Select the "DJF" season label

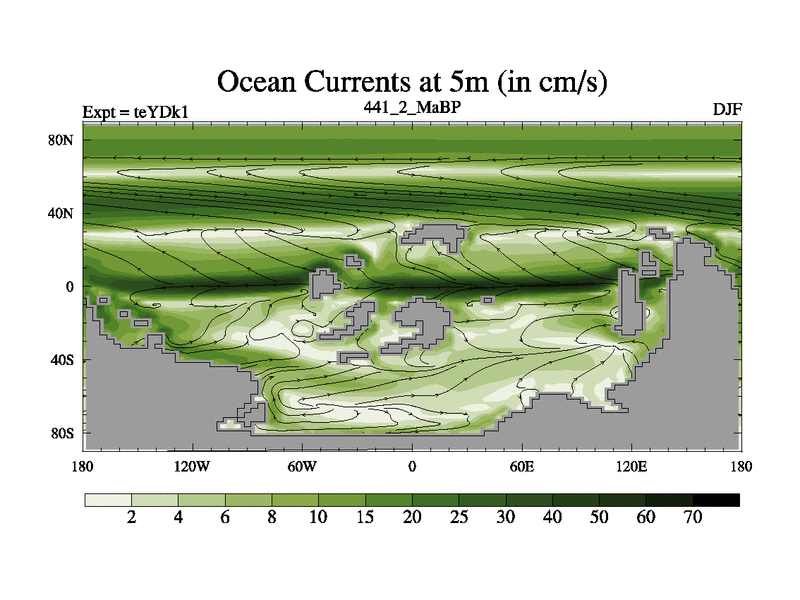pyautogui.click(x=727, y=108)
